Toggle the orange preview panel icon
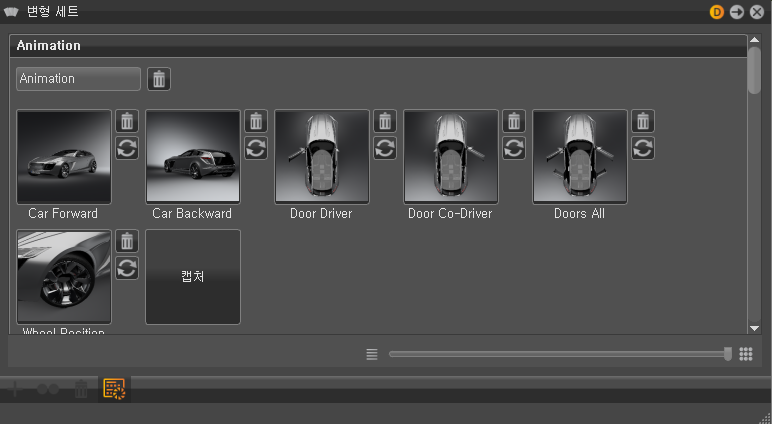Viewport: 772px width, 424px height. point(114,389)
